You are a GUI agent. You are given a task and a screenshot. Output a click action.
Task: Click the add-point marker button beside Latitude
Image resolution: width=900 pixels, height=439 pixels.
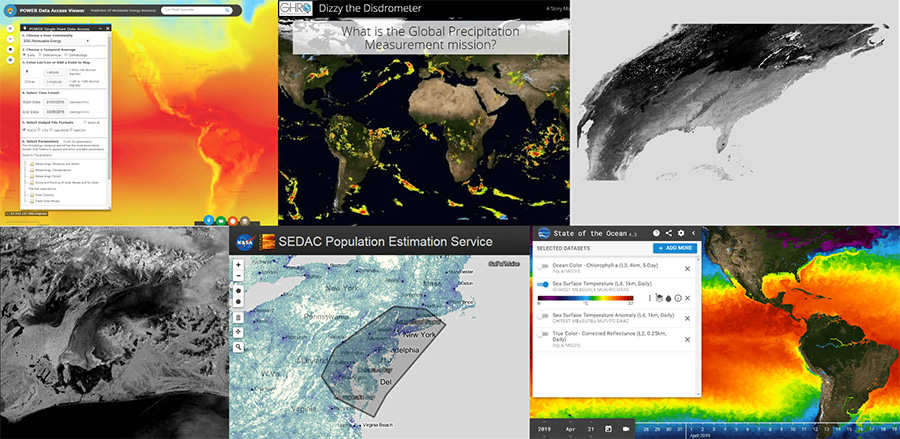click(x=27, y=72)
